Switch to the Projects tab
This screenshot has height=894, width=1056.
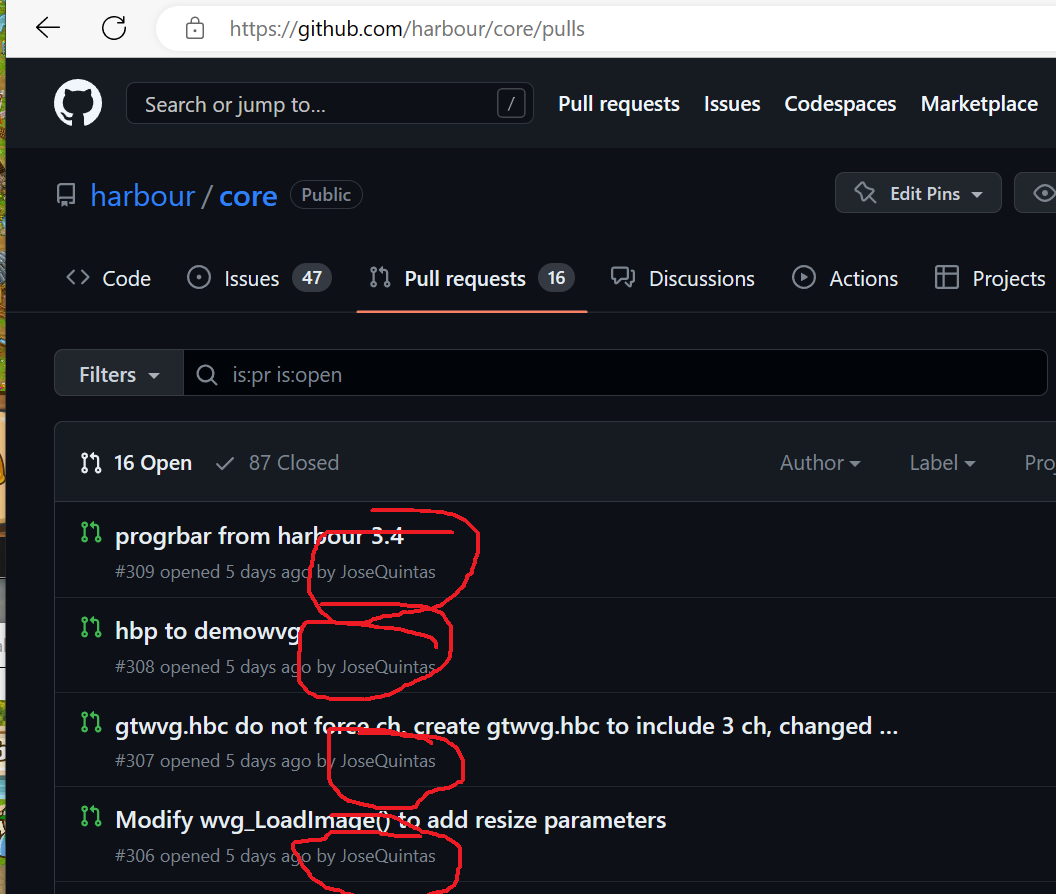(990, 278)
